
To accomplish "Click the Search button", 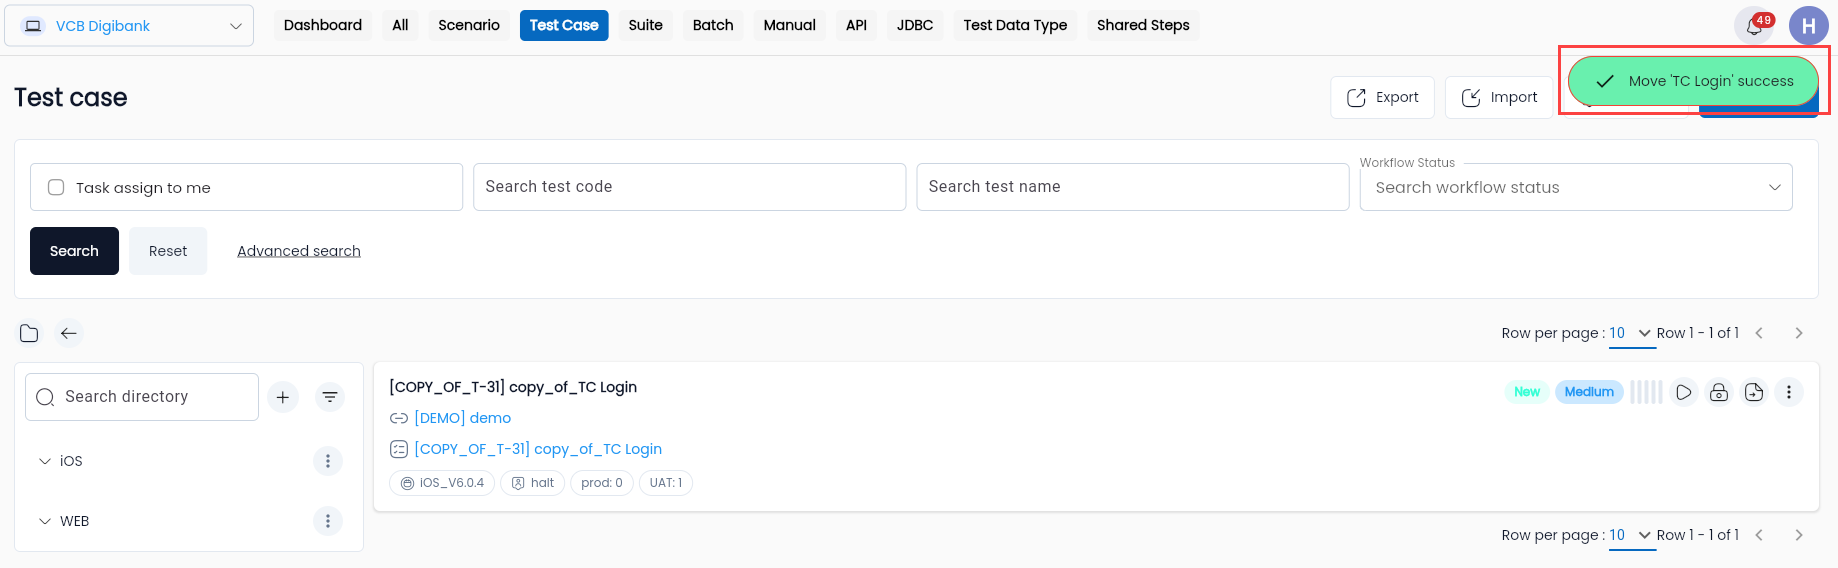I will point(74,251).
